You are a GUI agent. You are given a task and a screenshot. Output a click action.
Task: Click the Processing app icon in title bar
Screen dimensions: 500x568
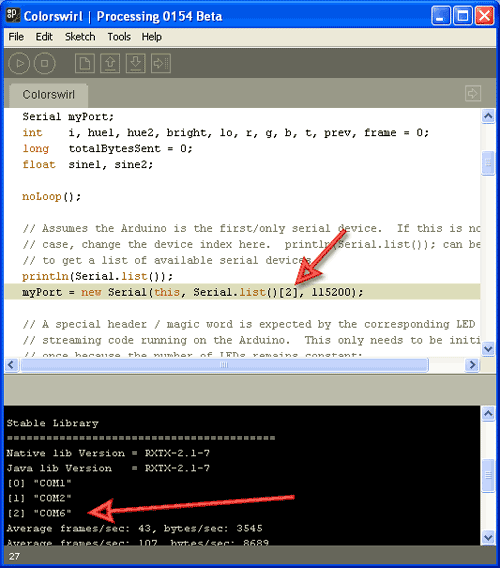click(x=12, y=15)
